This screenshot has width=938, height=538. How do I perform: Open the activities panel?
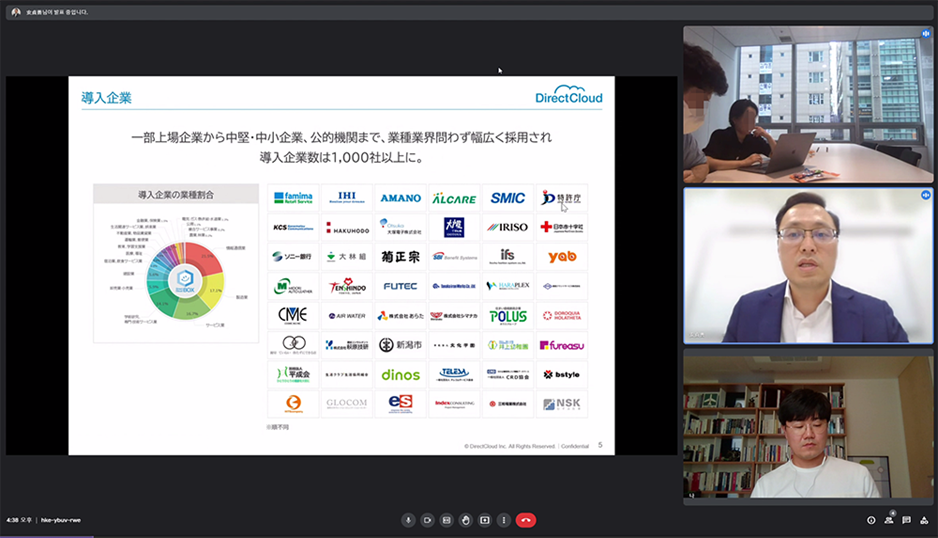coord(924,520)
